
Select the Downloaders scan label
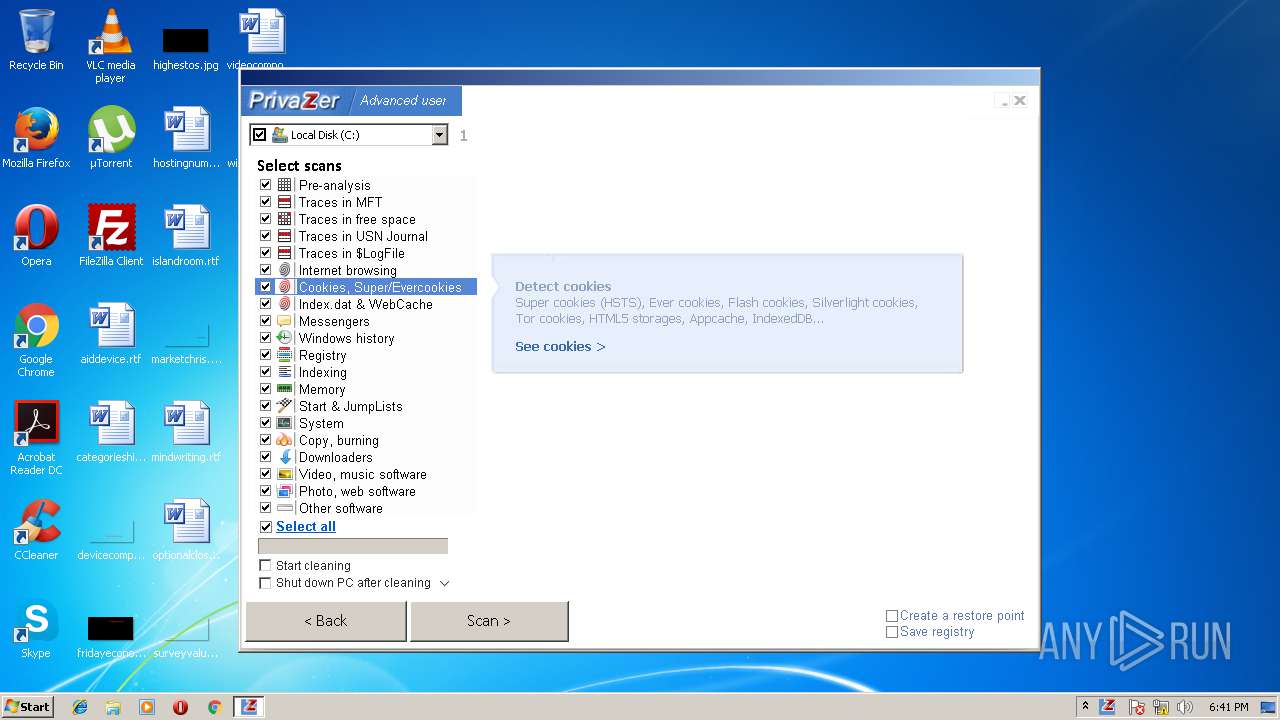pos(336,457)
